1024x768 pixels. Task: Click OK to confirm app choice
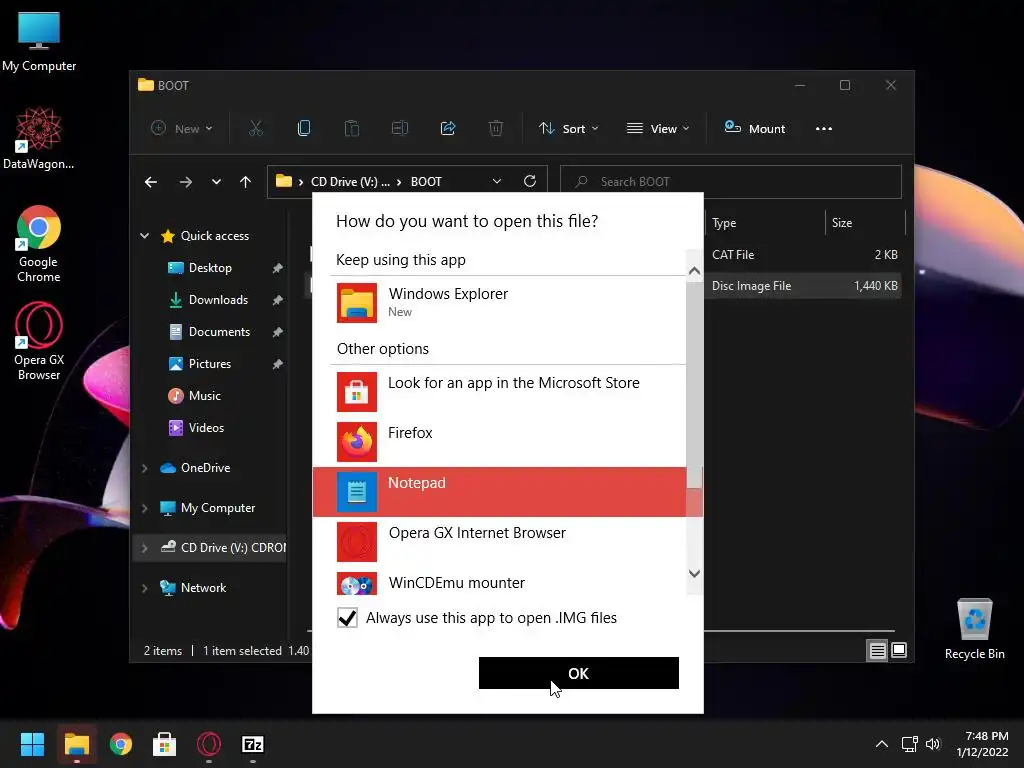click(579, 673)
